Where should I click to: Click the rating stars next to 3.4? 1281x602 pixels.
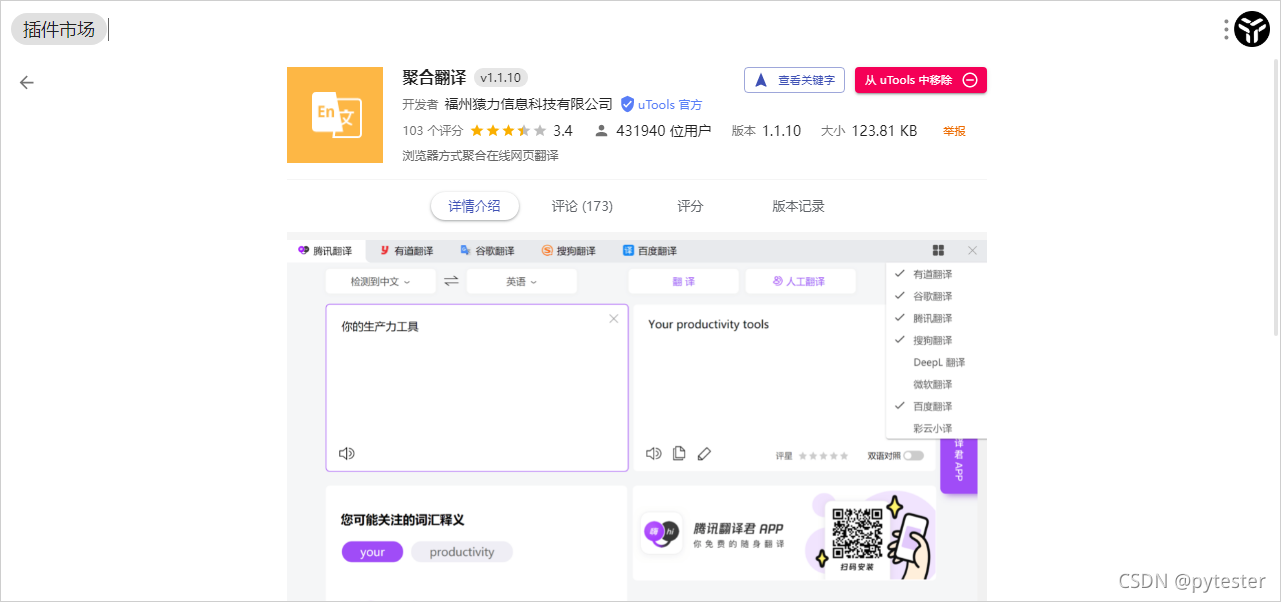coord(508,131)
